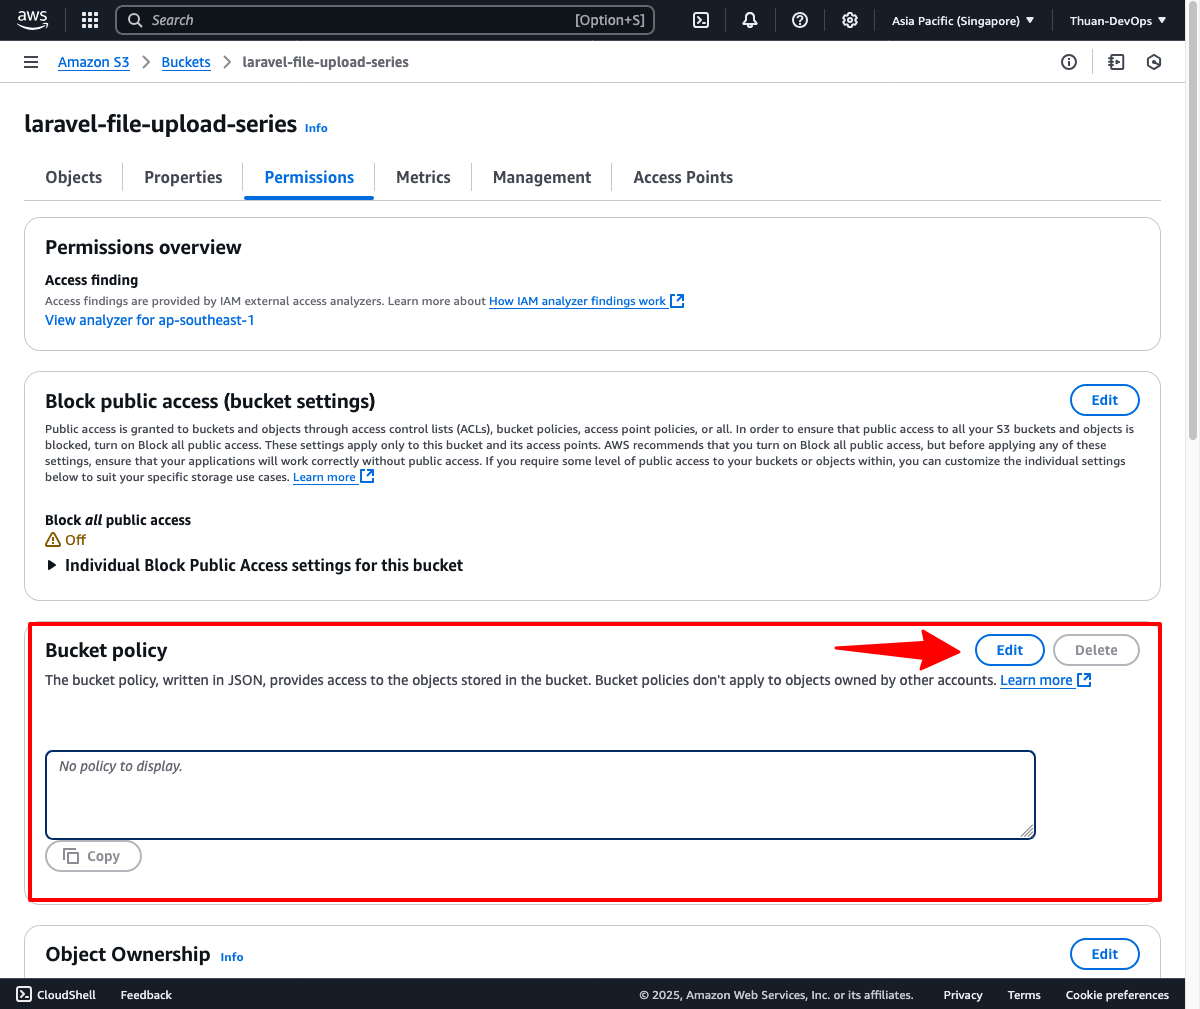Open the notifications bell
The image size is (1200, 1009).
click(x=750, y=20)
